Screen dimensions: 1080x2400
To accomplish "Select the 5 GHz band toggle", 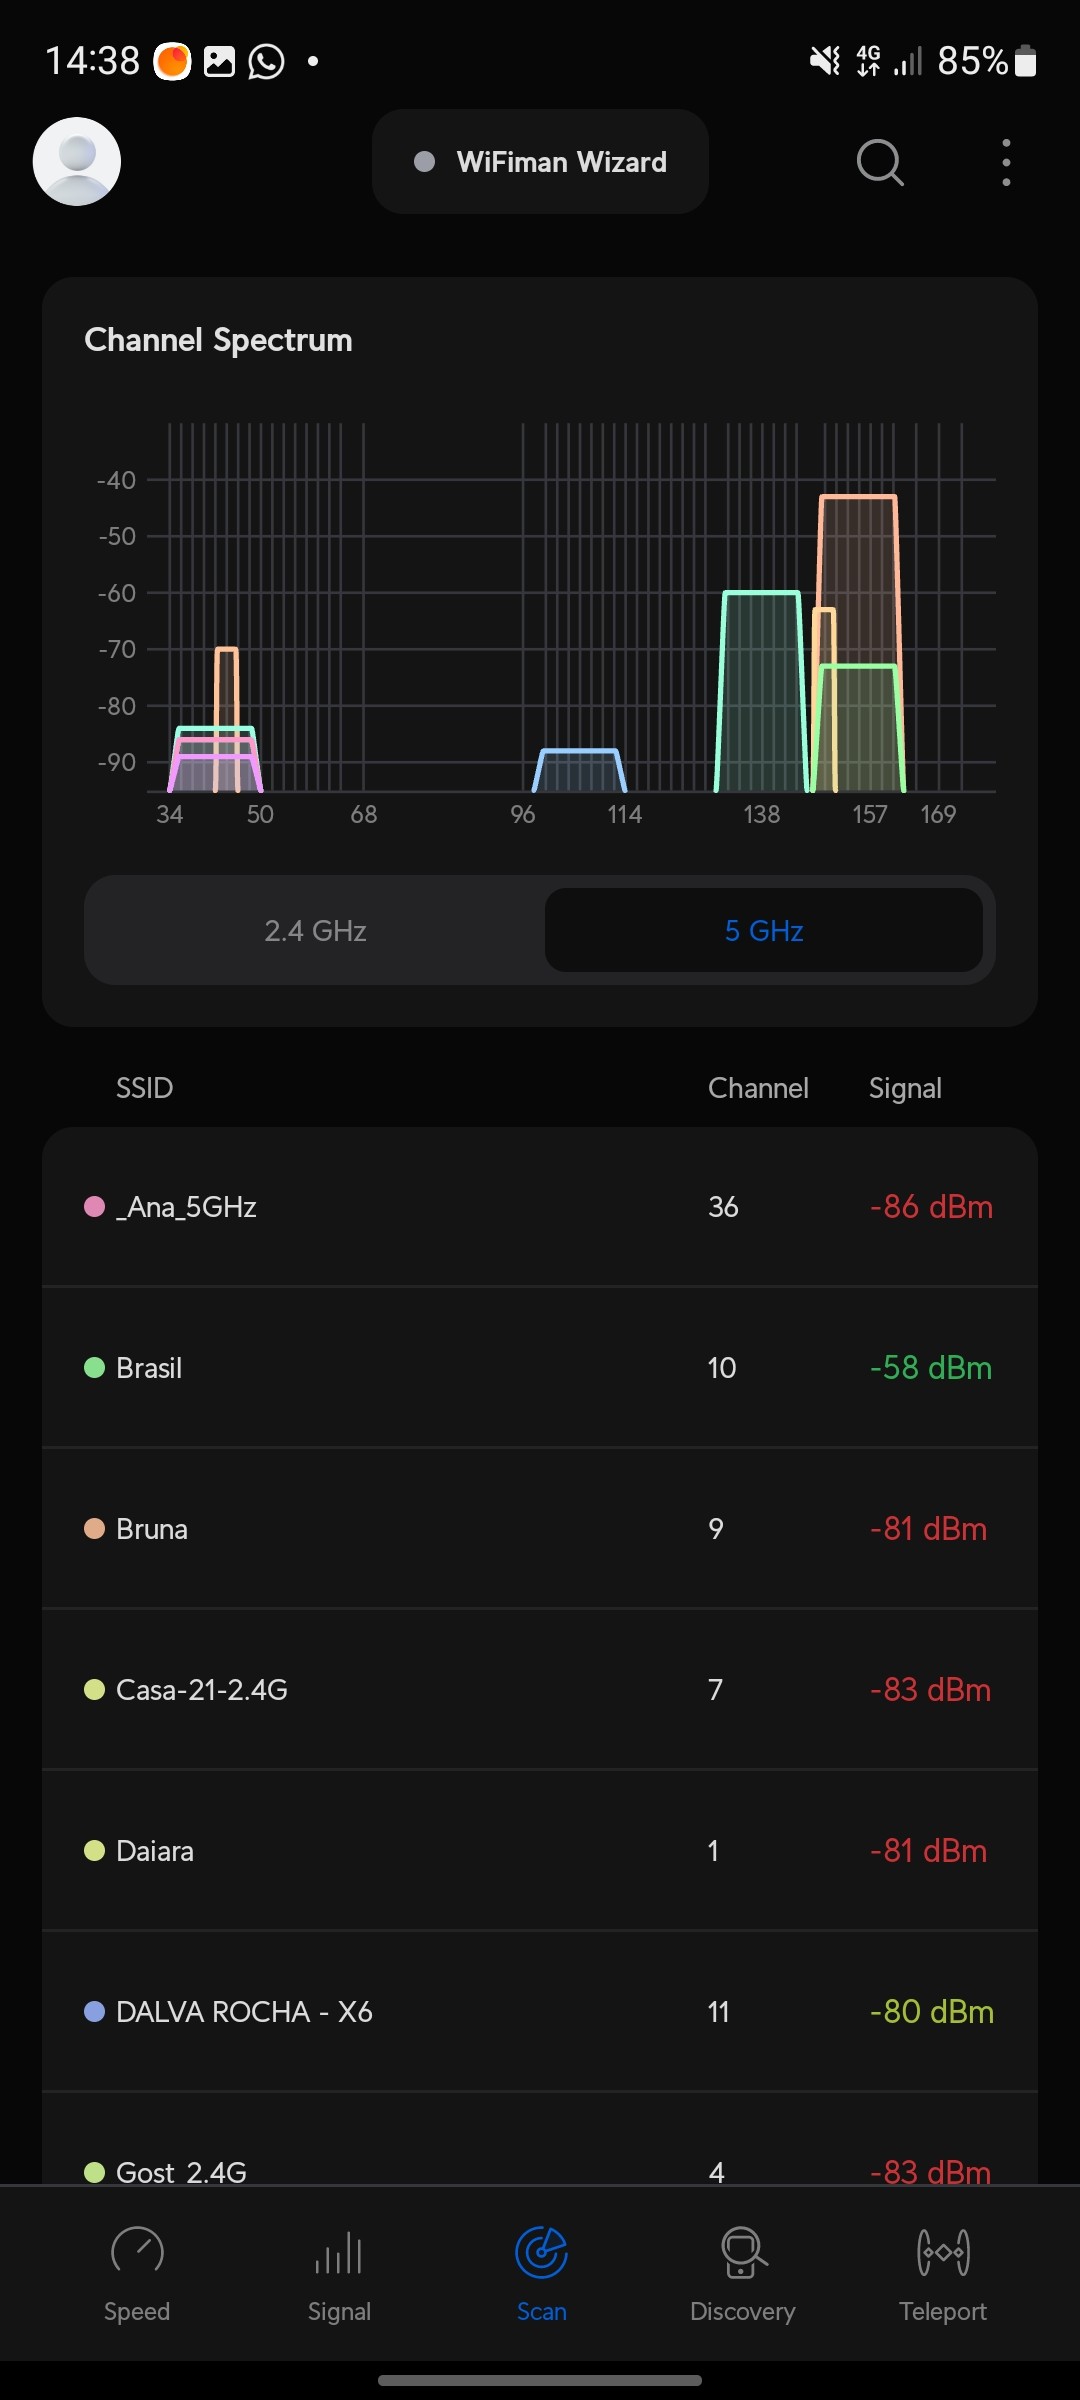I will (764, 931).
